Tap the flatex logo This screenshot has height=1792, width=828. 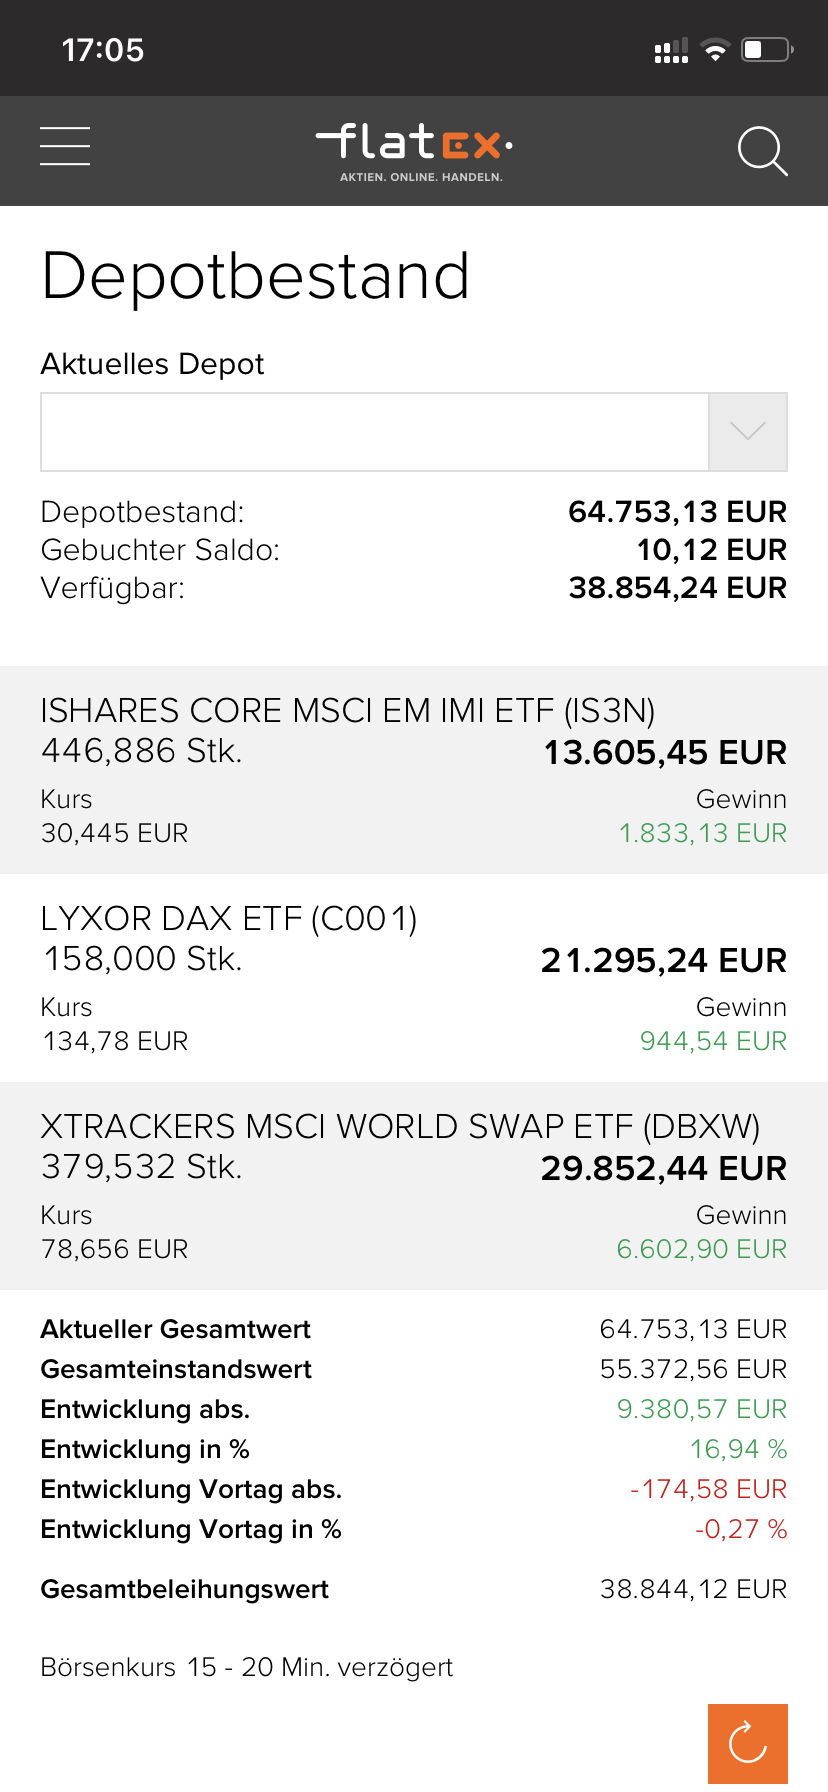[414, 152]
